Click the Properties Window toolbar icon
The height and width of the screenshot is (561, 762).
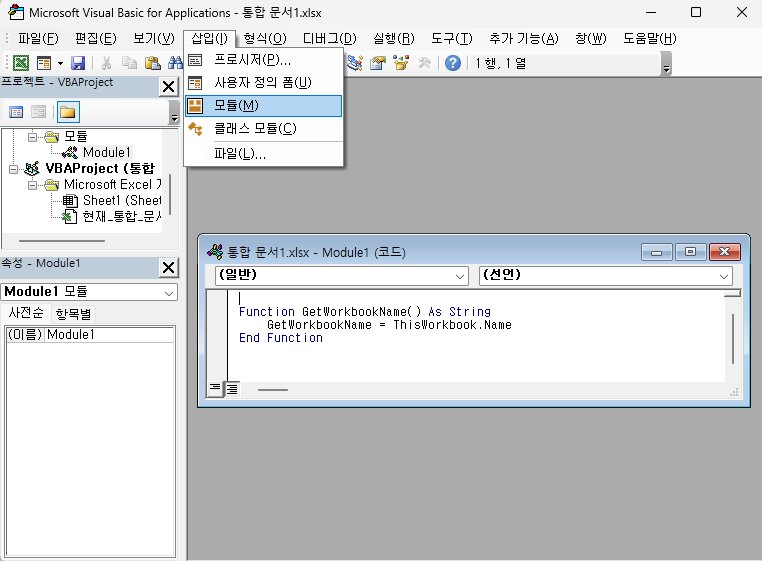(x=378, y=63)
